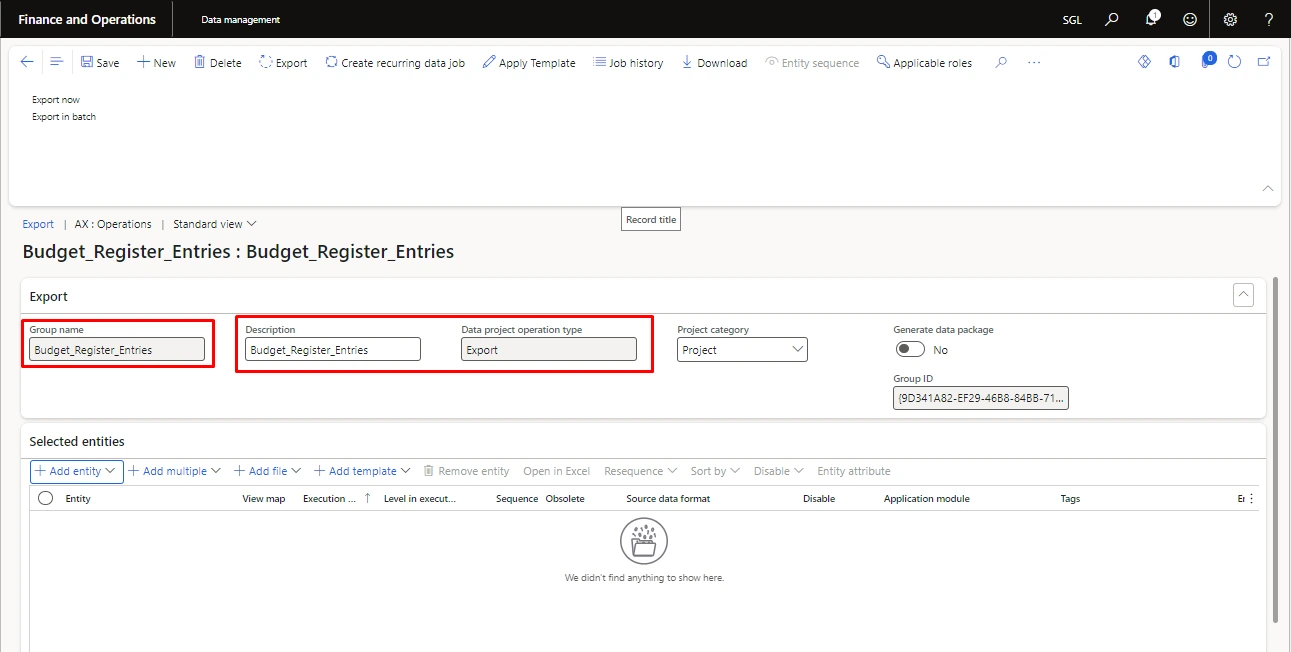Open form in a new window
Viewport: 1291px width, 652px height.
tap(1264, 62)
